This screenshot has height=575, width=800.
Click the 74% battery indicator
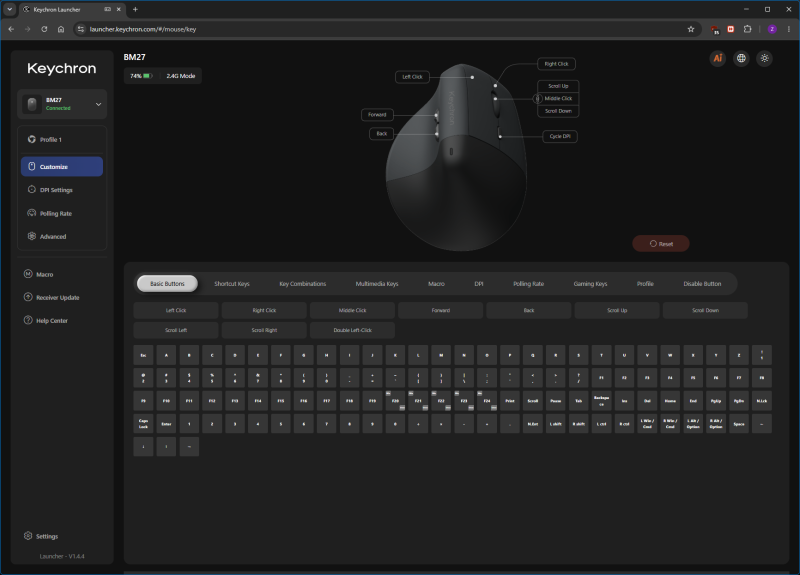pyautogui.click(x=141, y=76)
